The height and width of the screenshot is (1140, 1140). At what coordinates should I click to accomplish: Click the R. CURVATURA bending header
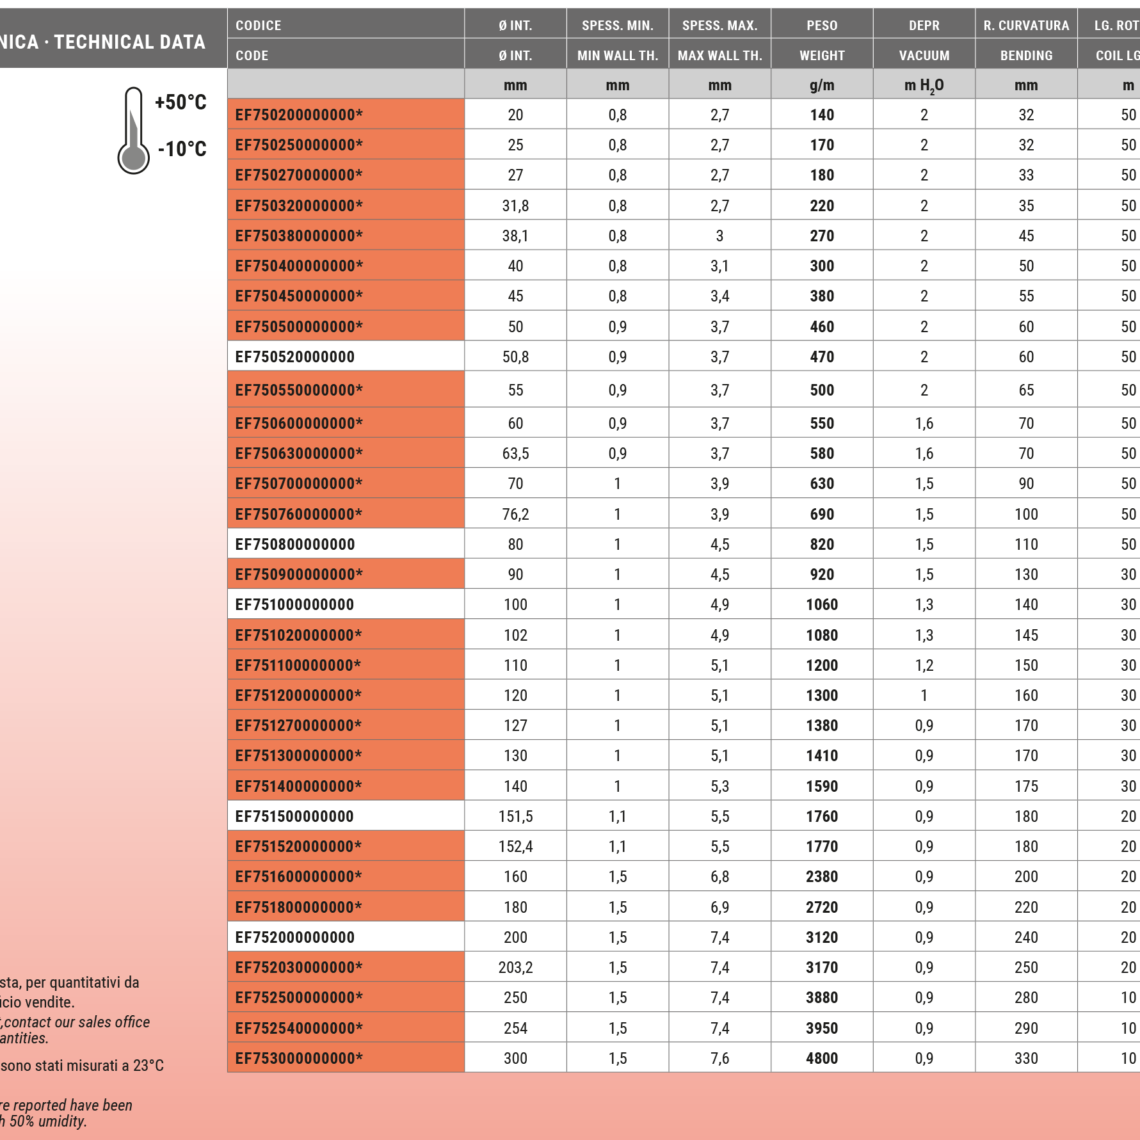[1026, 25]
